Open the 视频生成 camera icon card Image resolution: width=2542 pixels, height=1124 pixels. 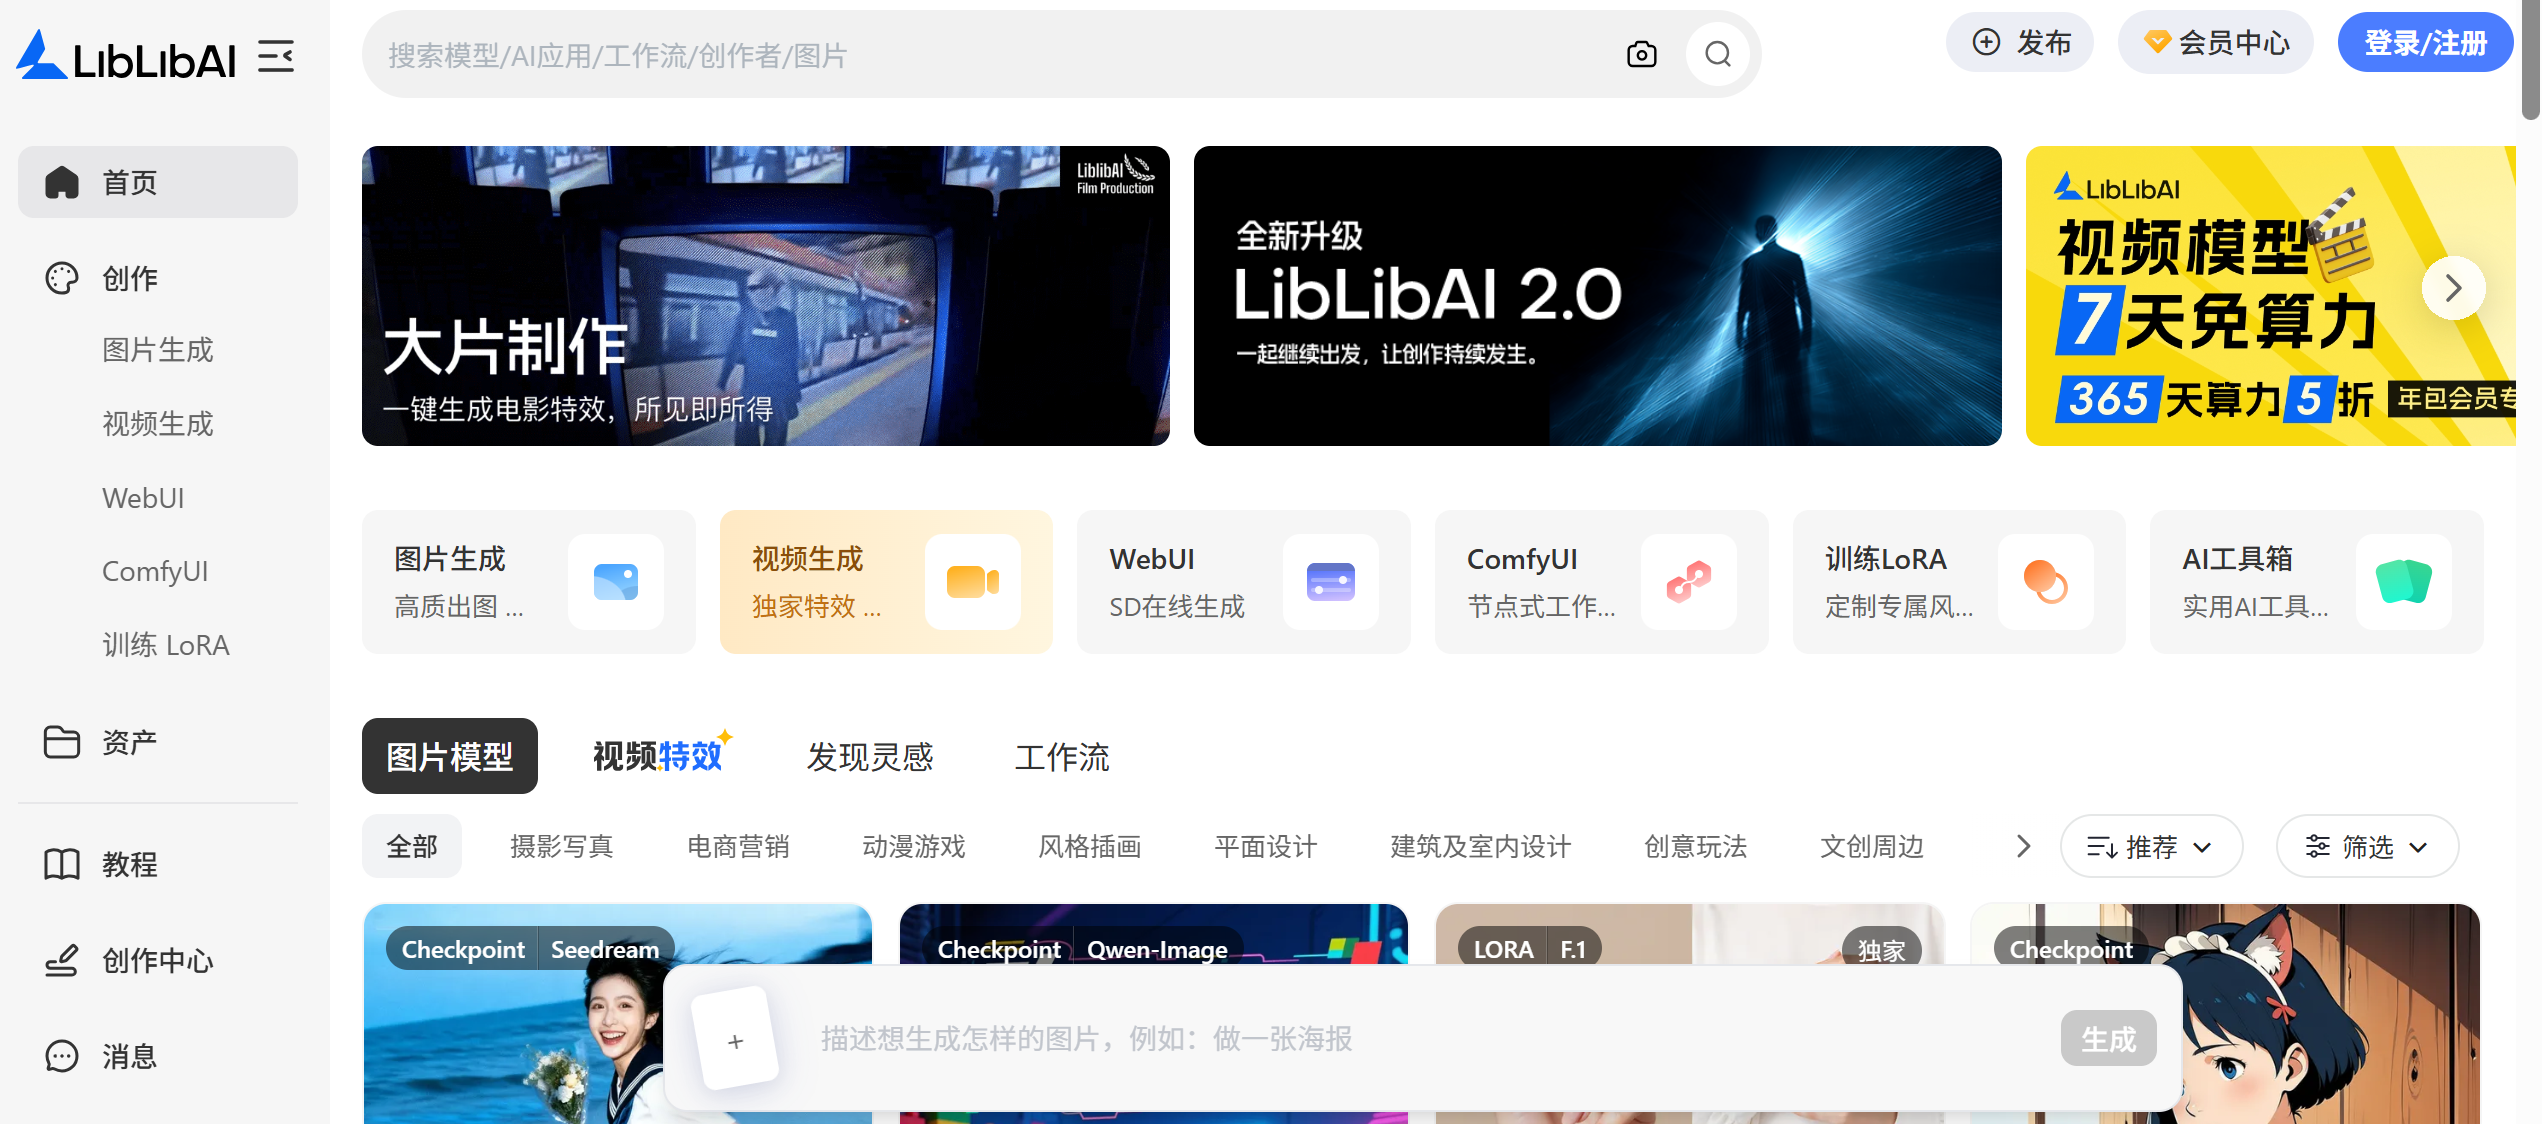click(x=971, y=581)
